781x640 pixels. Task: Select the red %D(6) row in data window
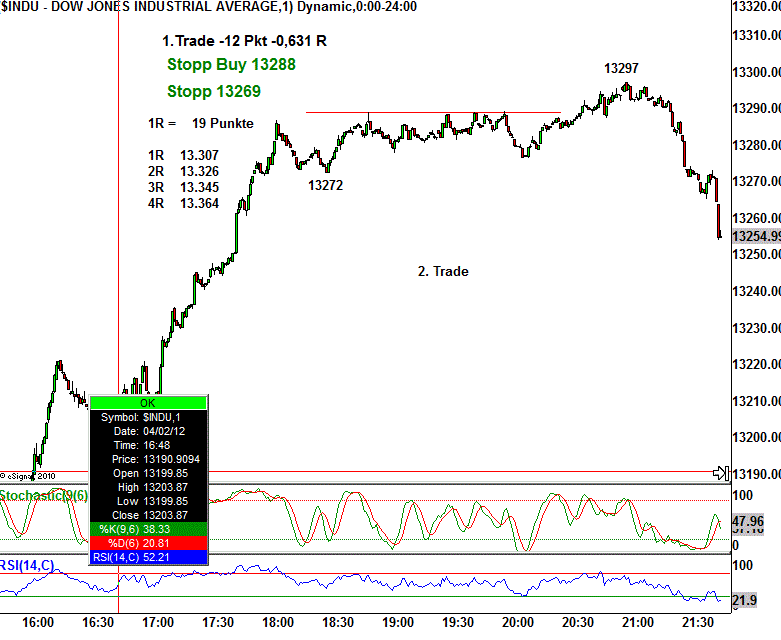(148, 541)
